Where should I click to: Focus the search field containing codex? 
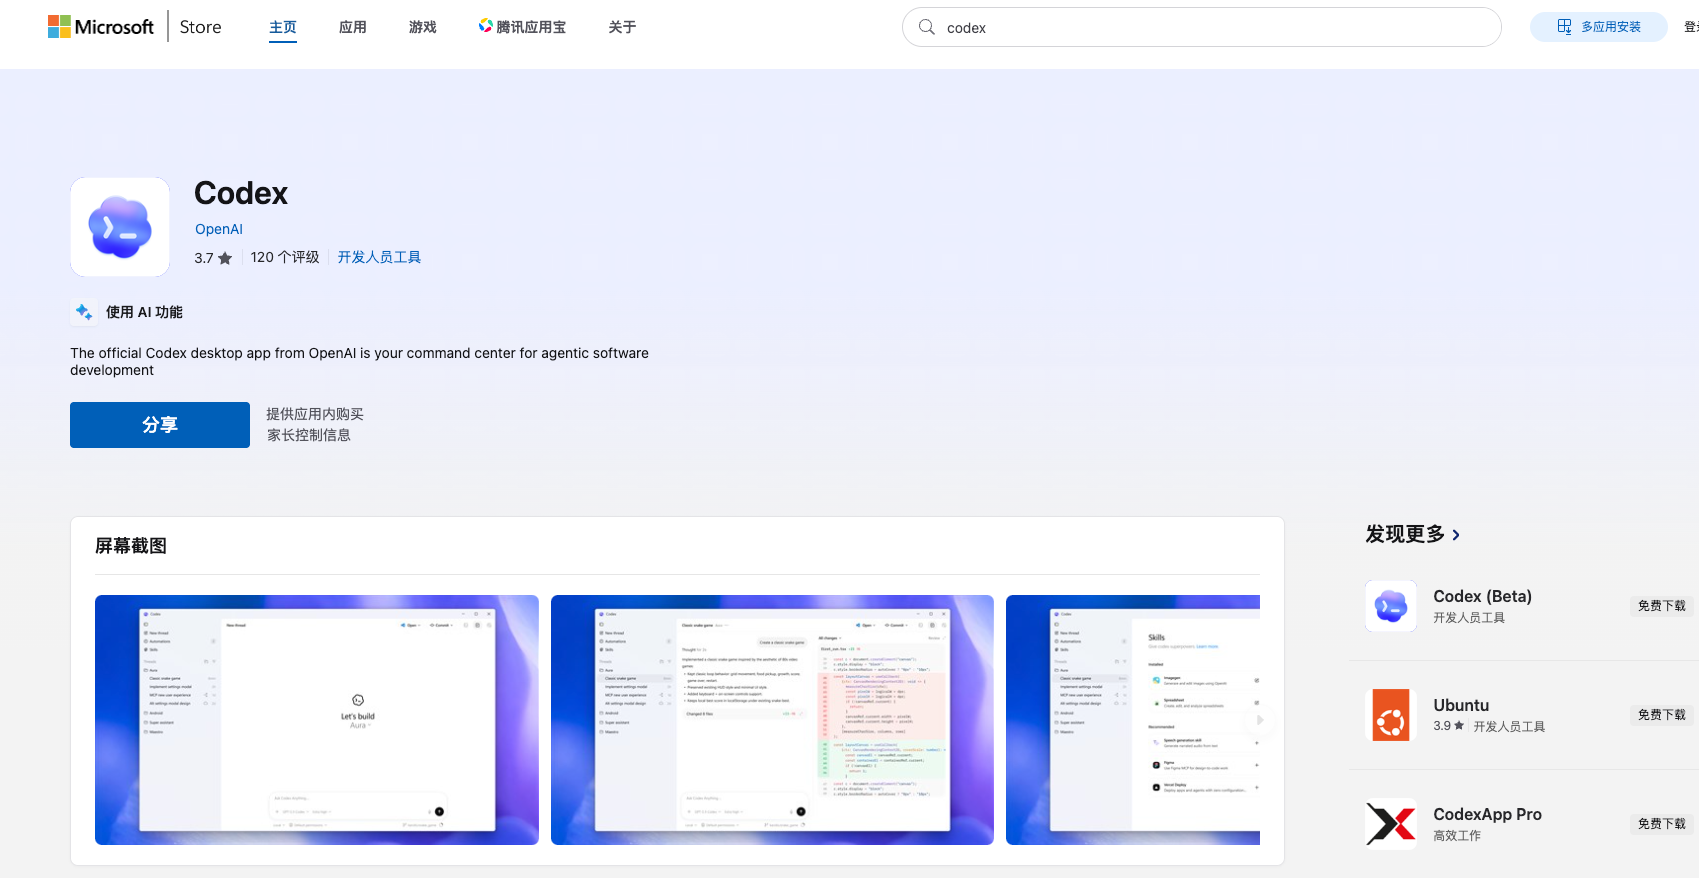point(1202,27)
